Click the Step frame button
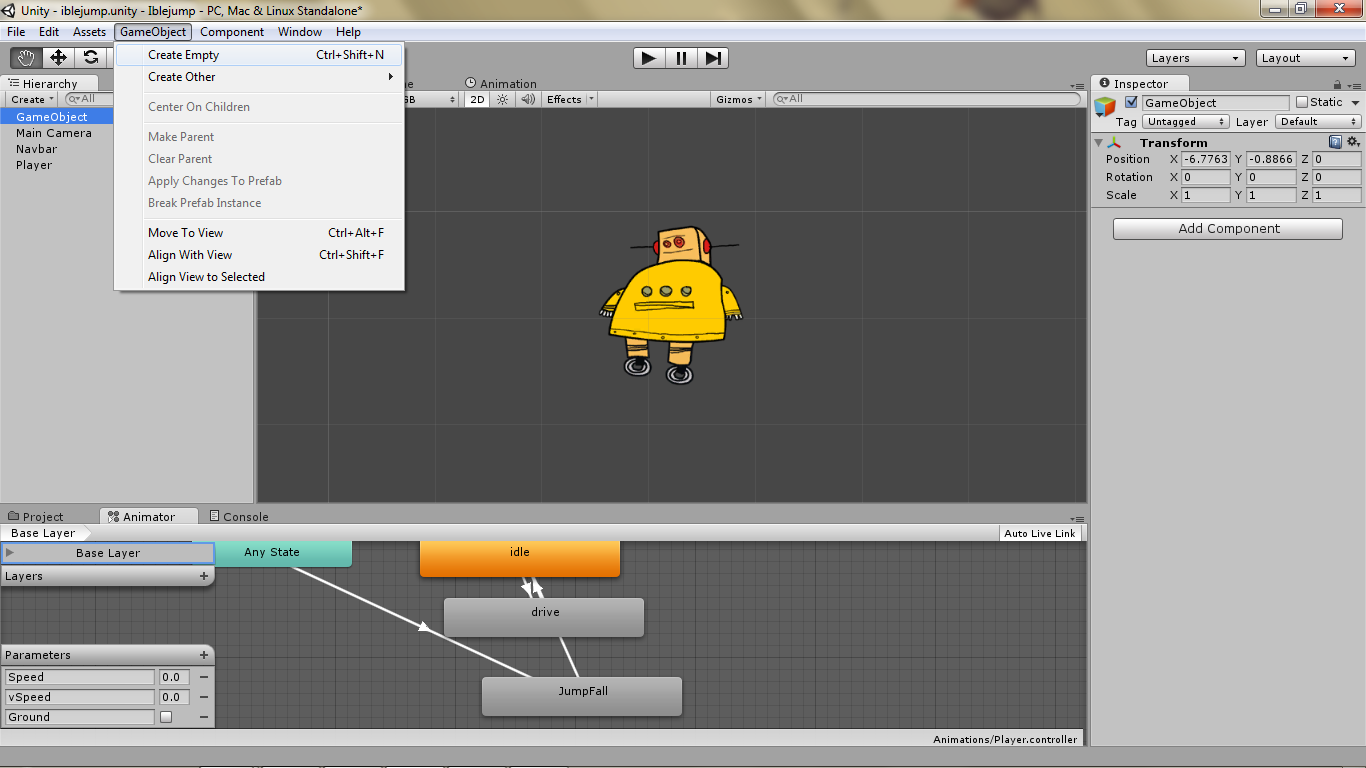 [x=713, y=58]
